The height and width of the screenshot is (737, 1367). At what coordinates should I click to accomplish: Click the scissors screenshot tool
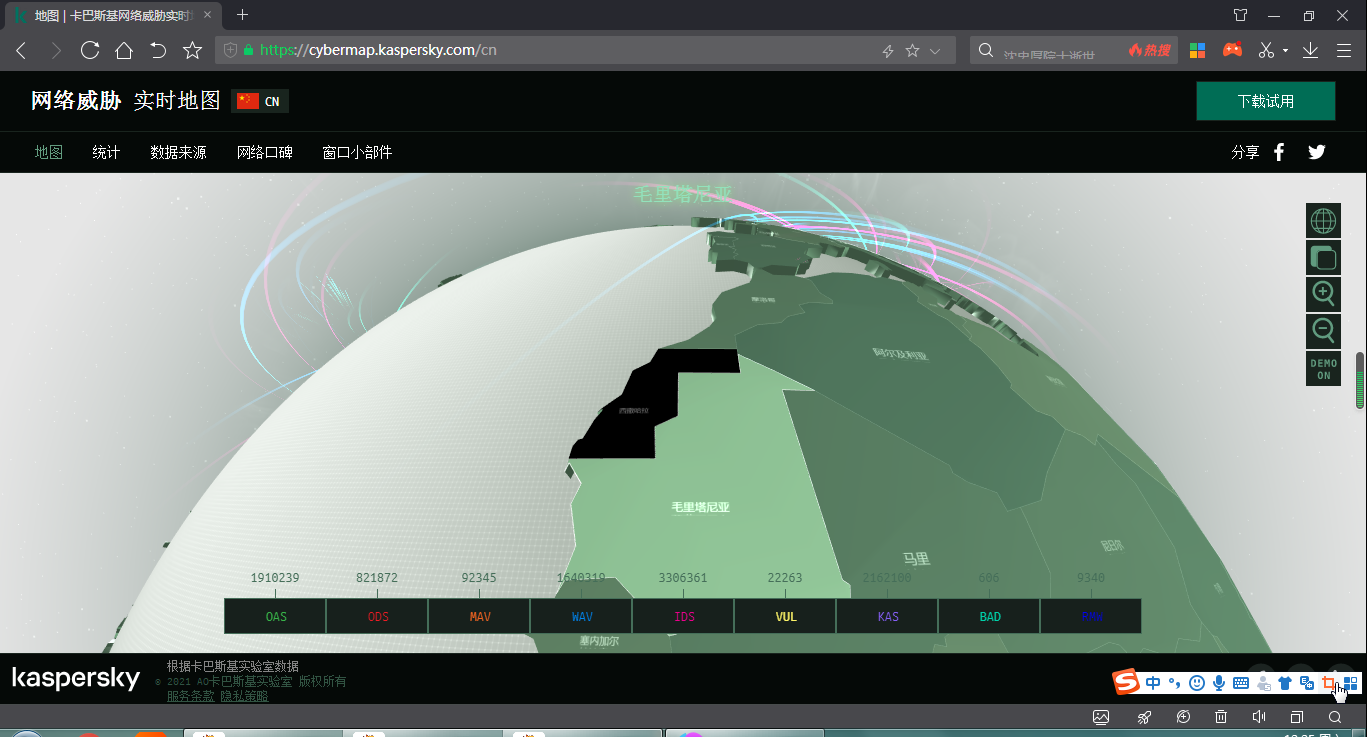[1267, 50]
